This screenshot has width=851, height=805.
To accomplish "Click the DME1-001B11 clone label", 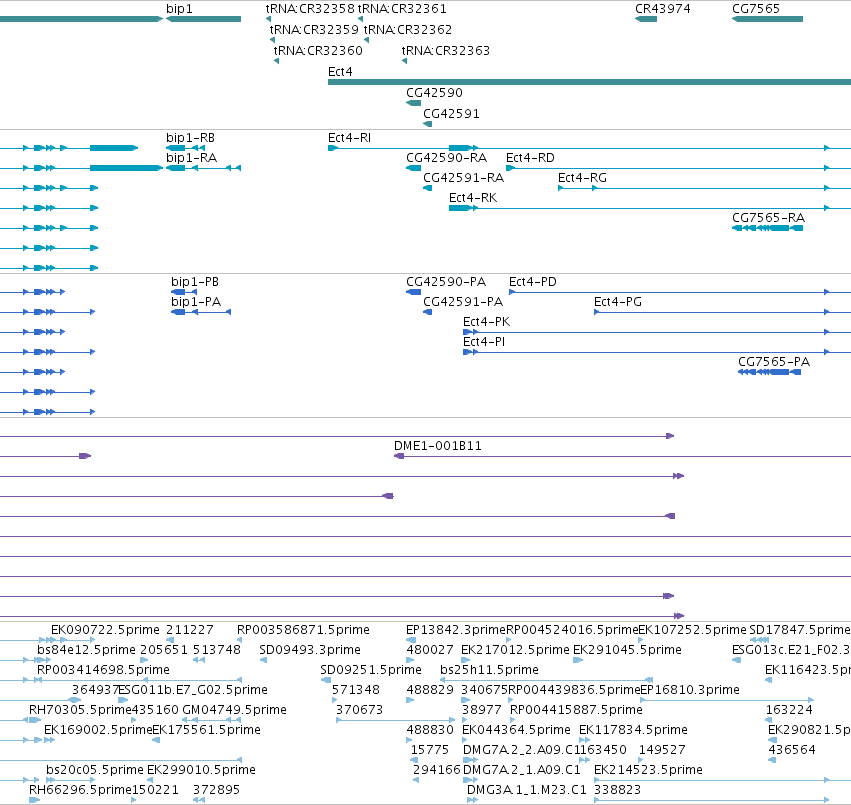I will tap(438, 446).
